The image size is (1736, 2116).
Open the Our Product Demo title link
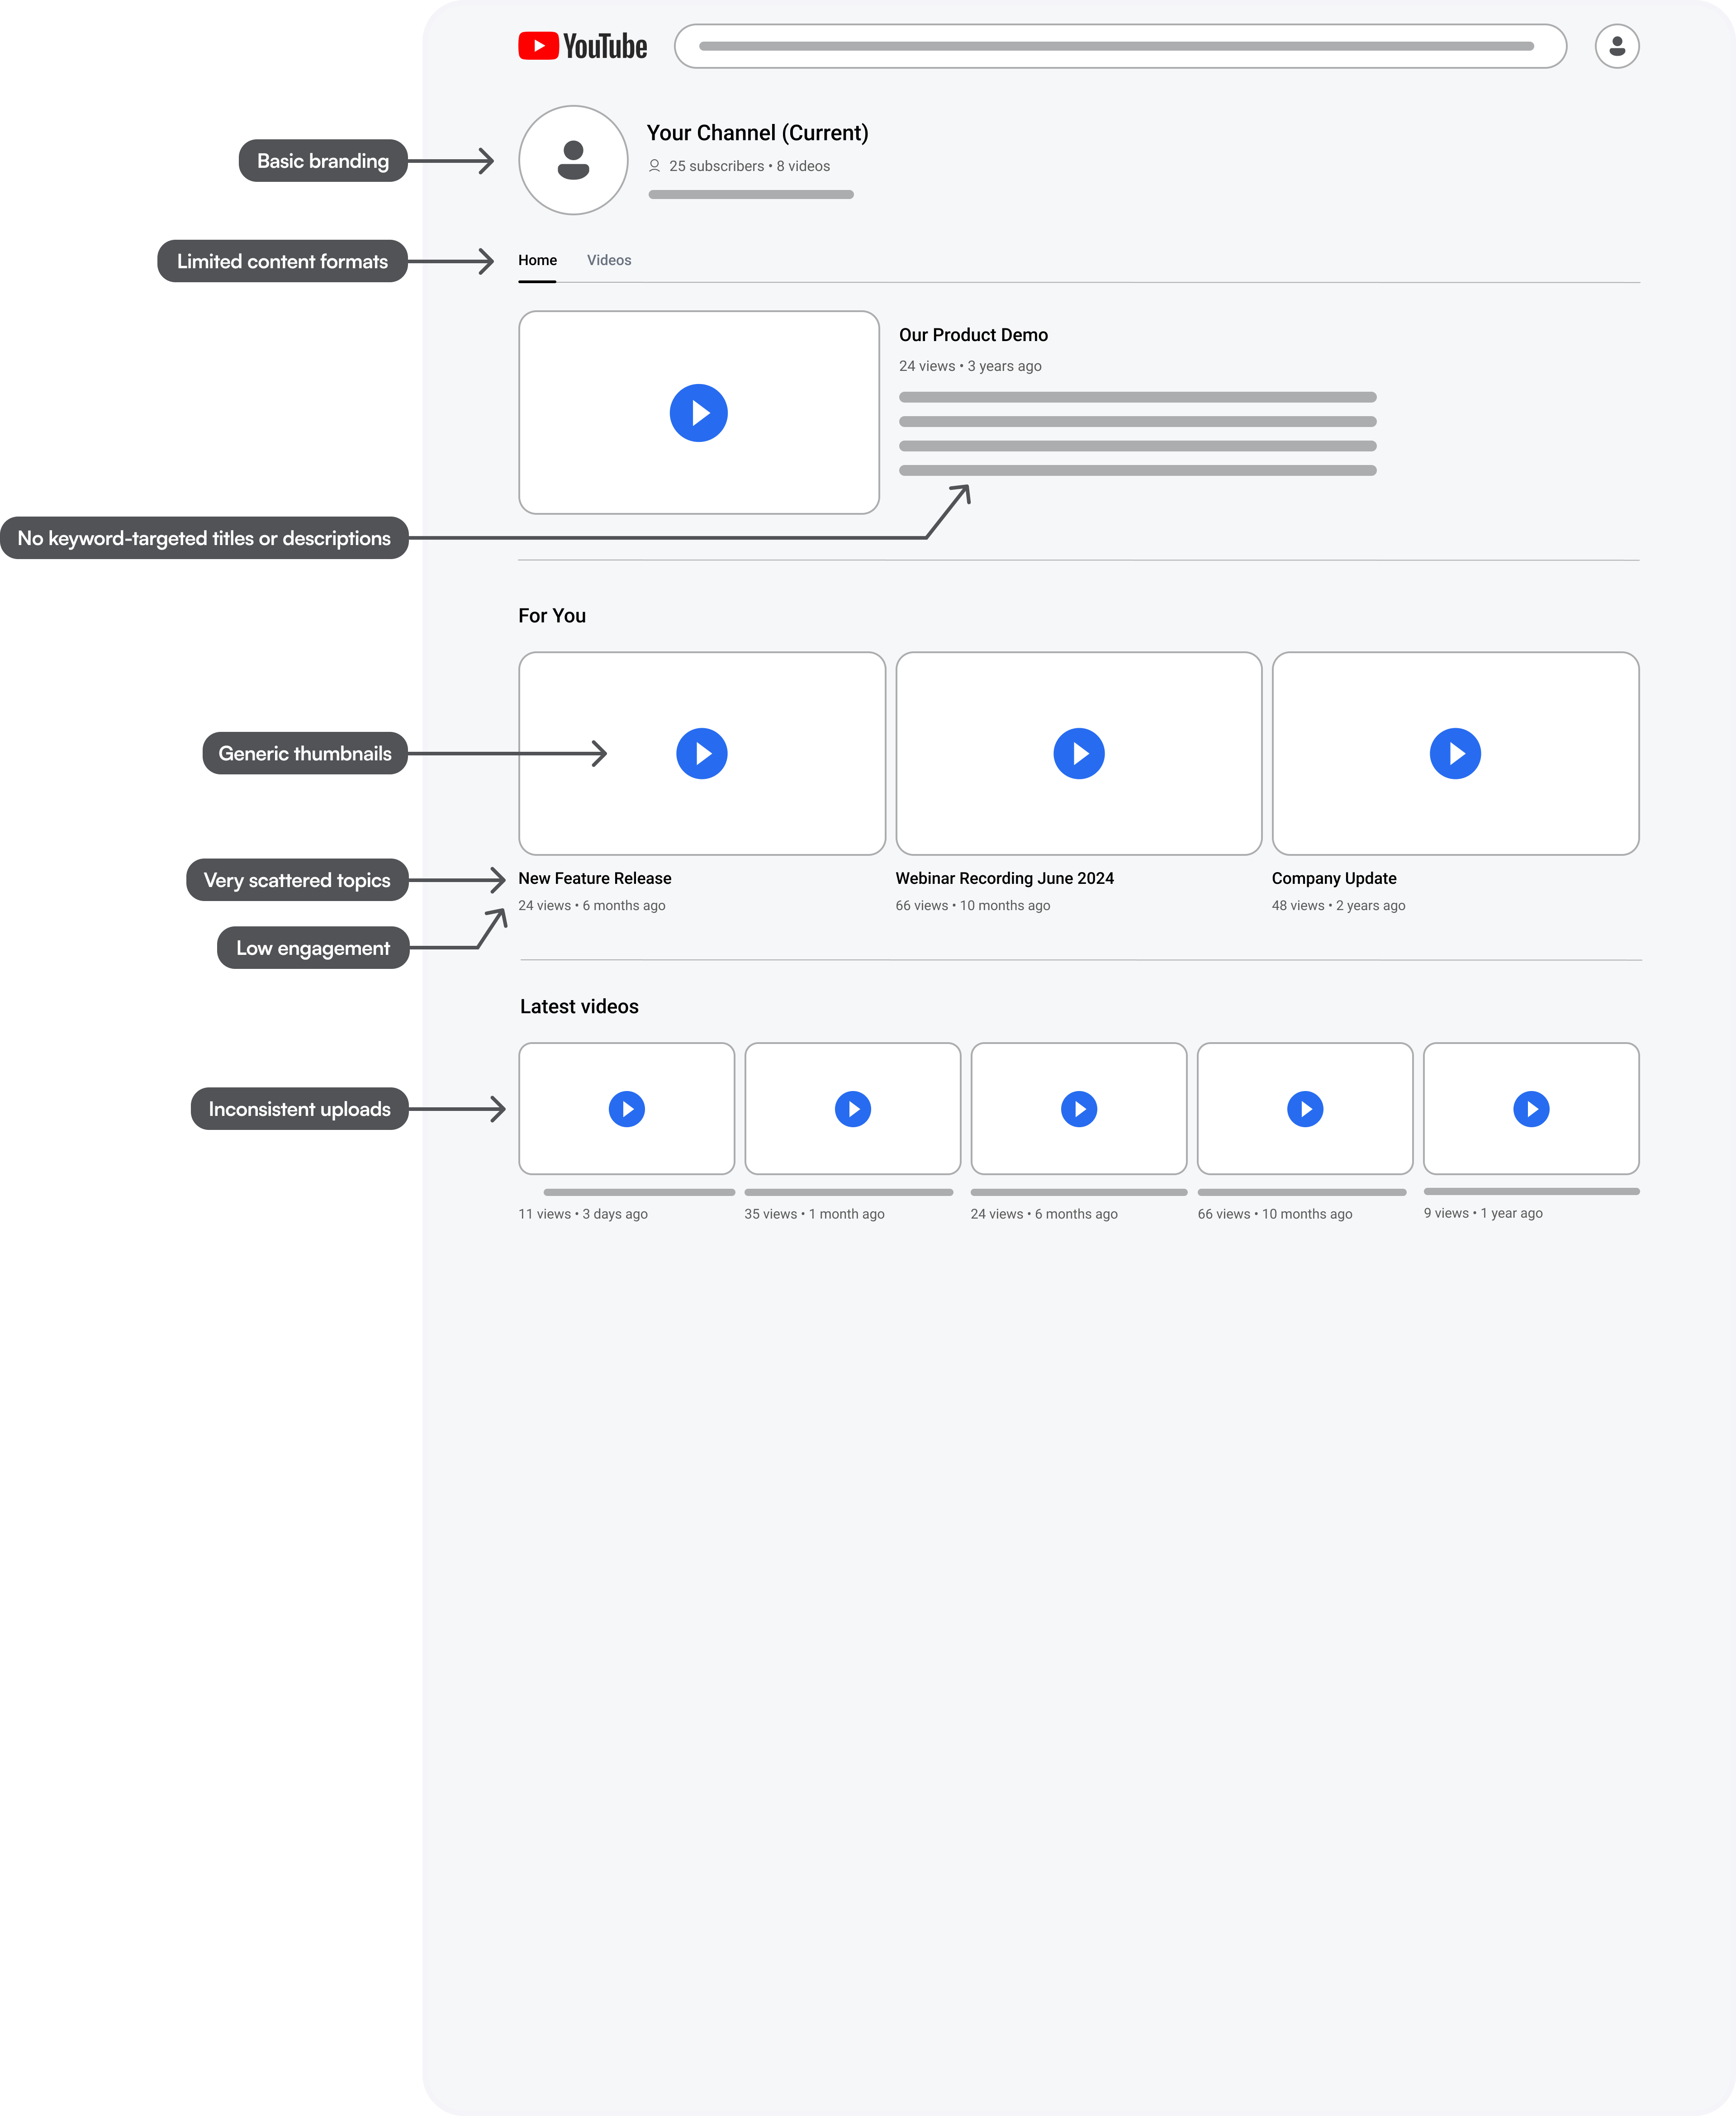click(973, 335)
